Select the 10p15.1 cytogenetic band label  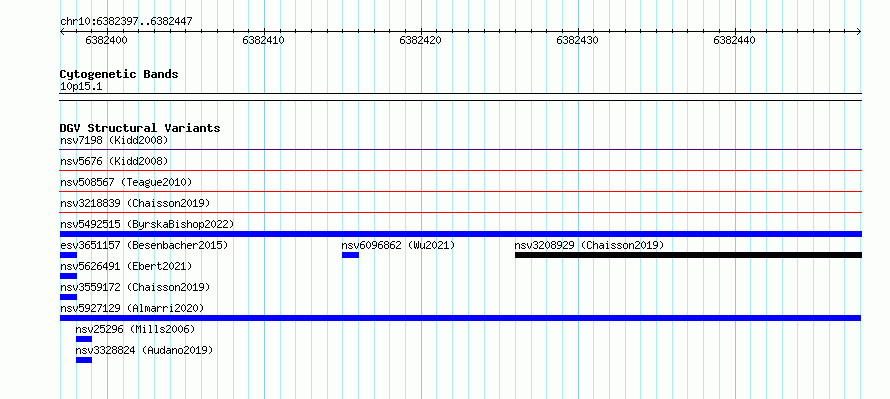coord(81,87)
